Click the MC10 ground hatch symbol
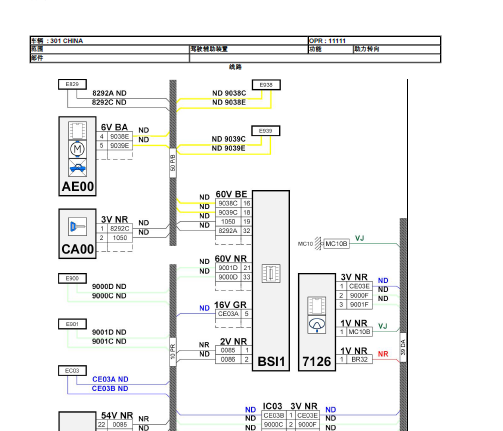The image size is (503, 431). tap(318, 244)
